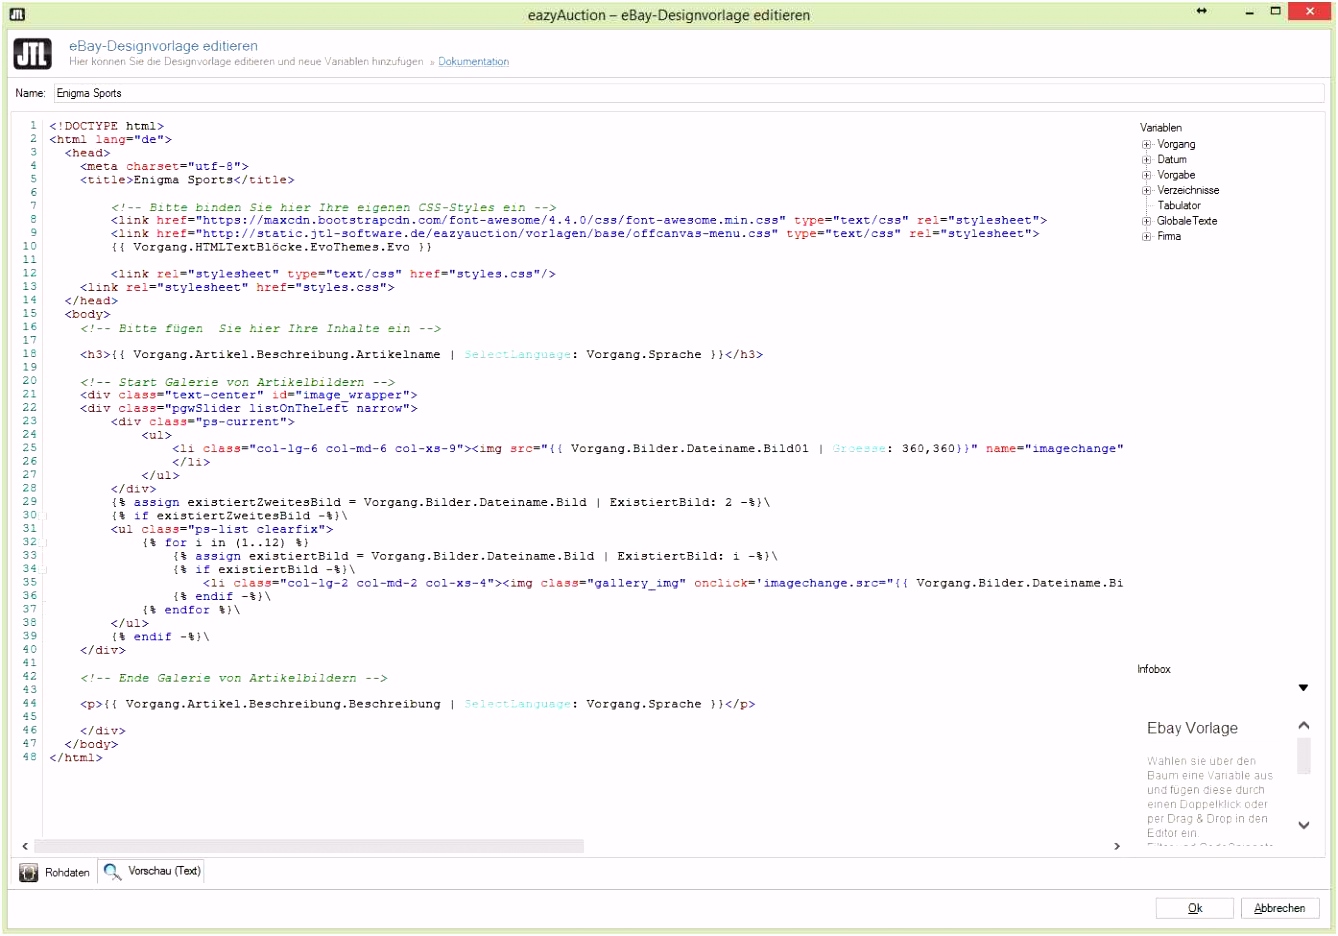
Task: Expand the Vorgang variable node
Action: point(1147,145)
